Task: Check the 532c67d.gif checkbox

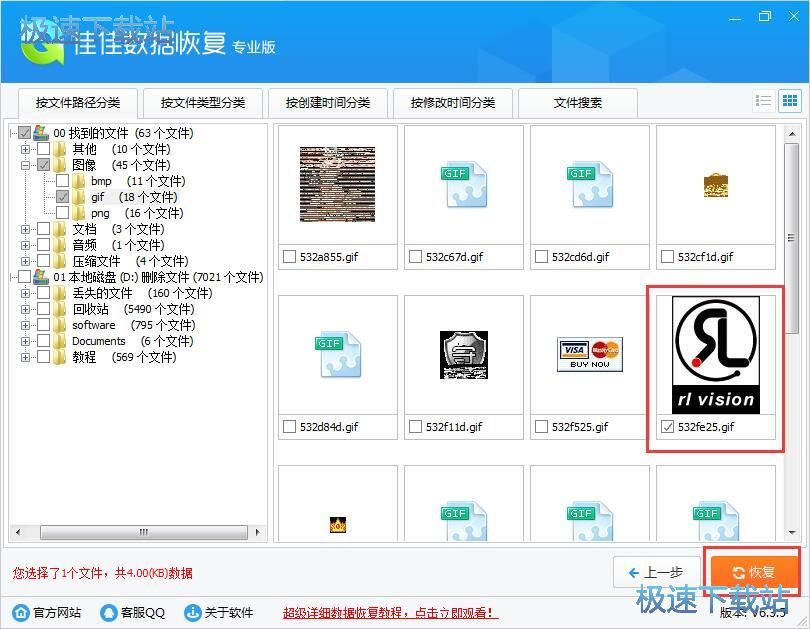Action: [x=415, y=257]
